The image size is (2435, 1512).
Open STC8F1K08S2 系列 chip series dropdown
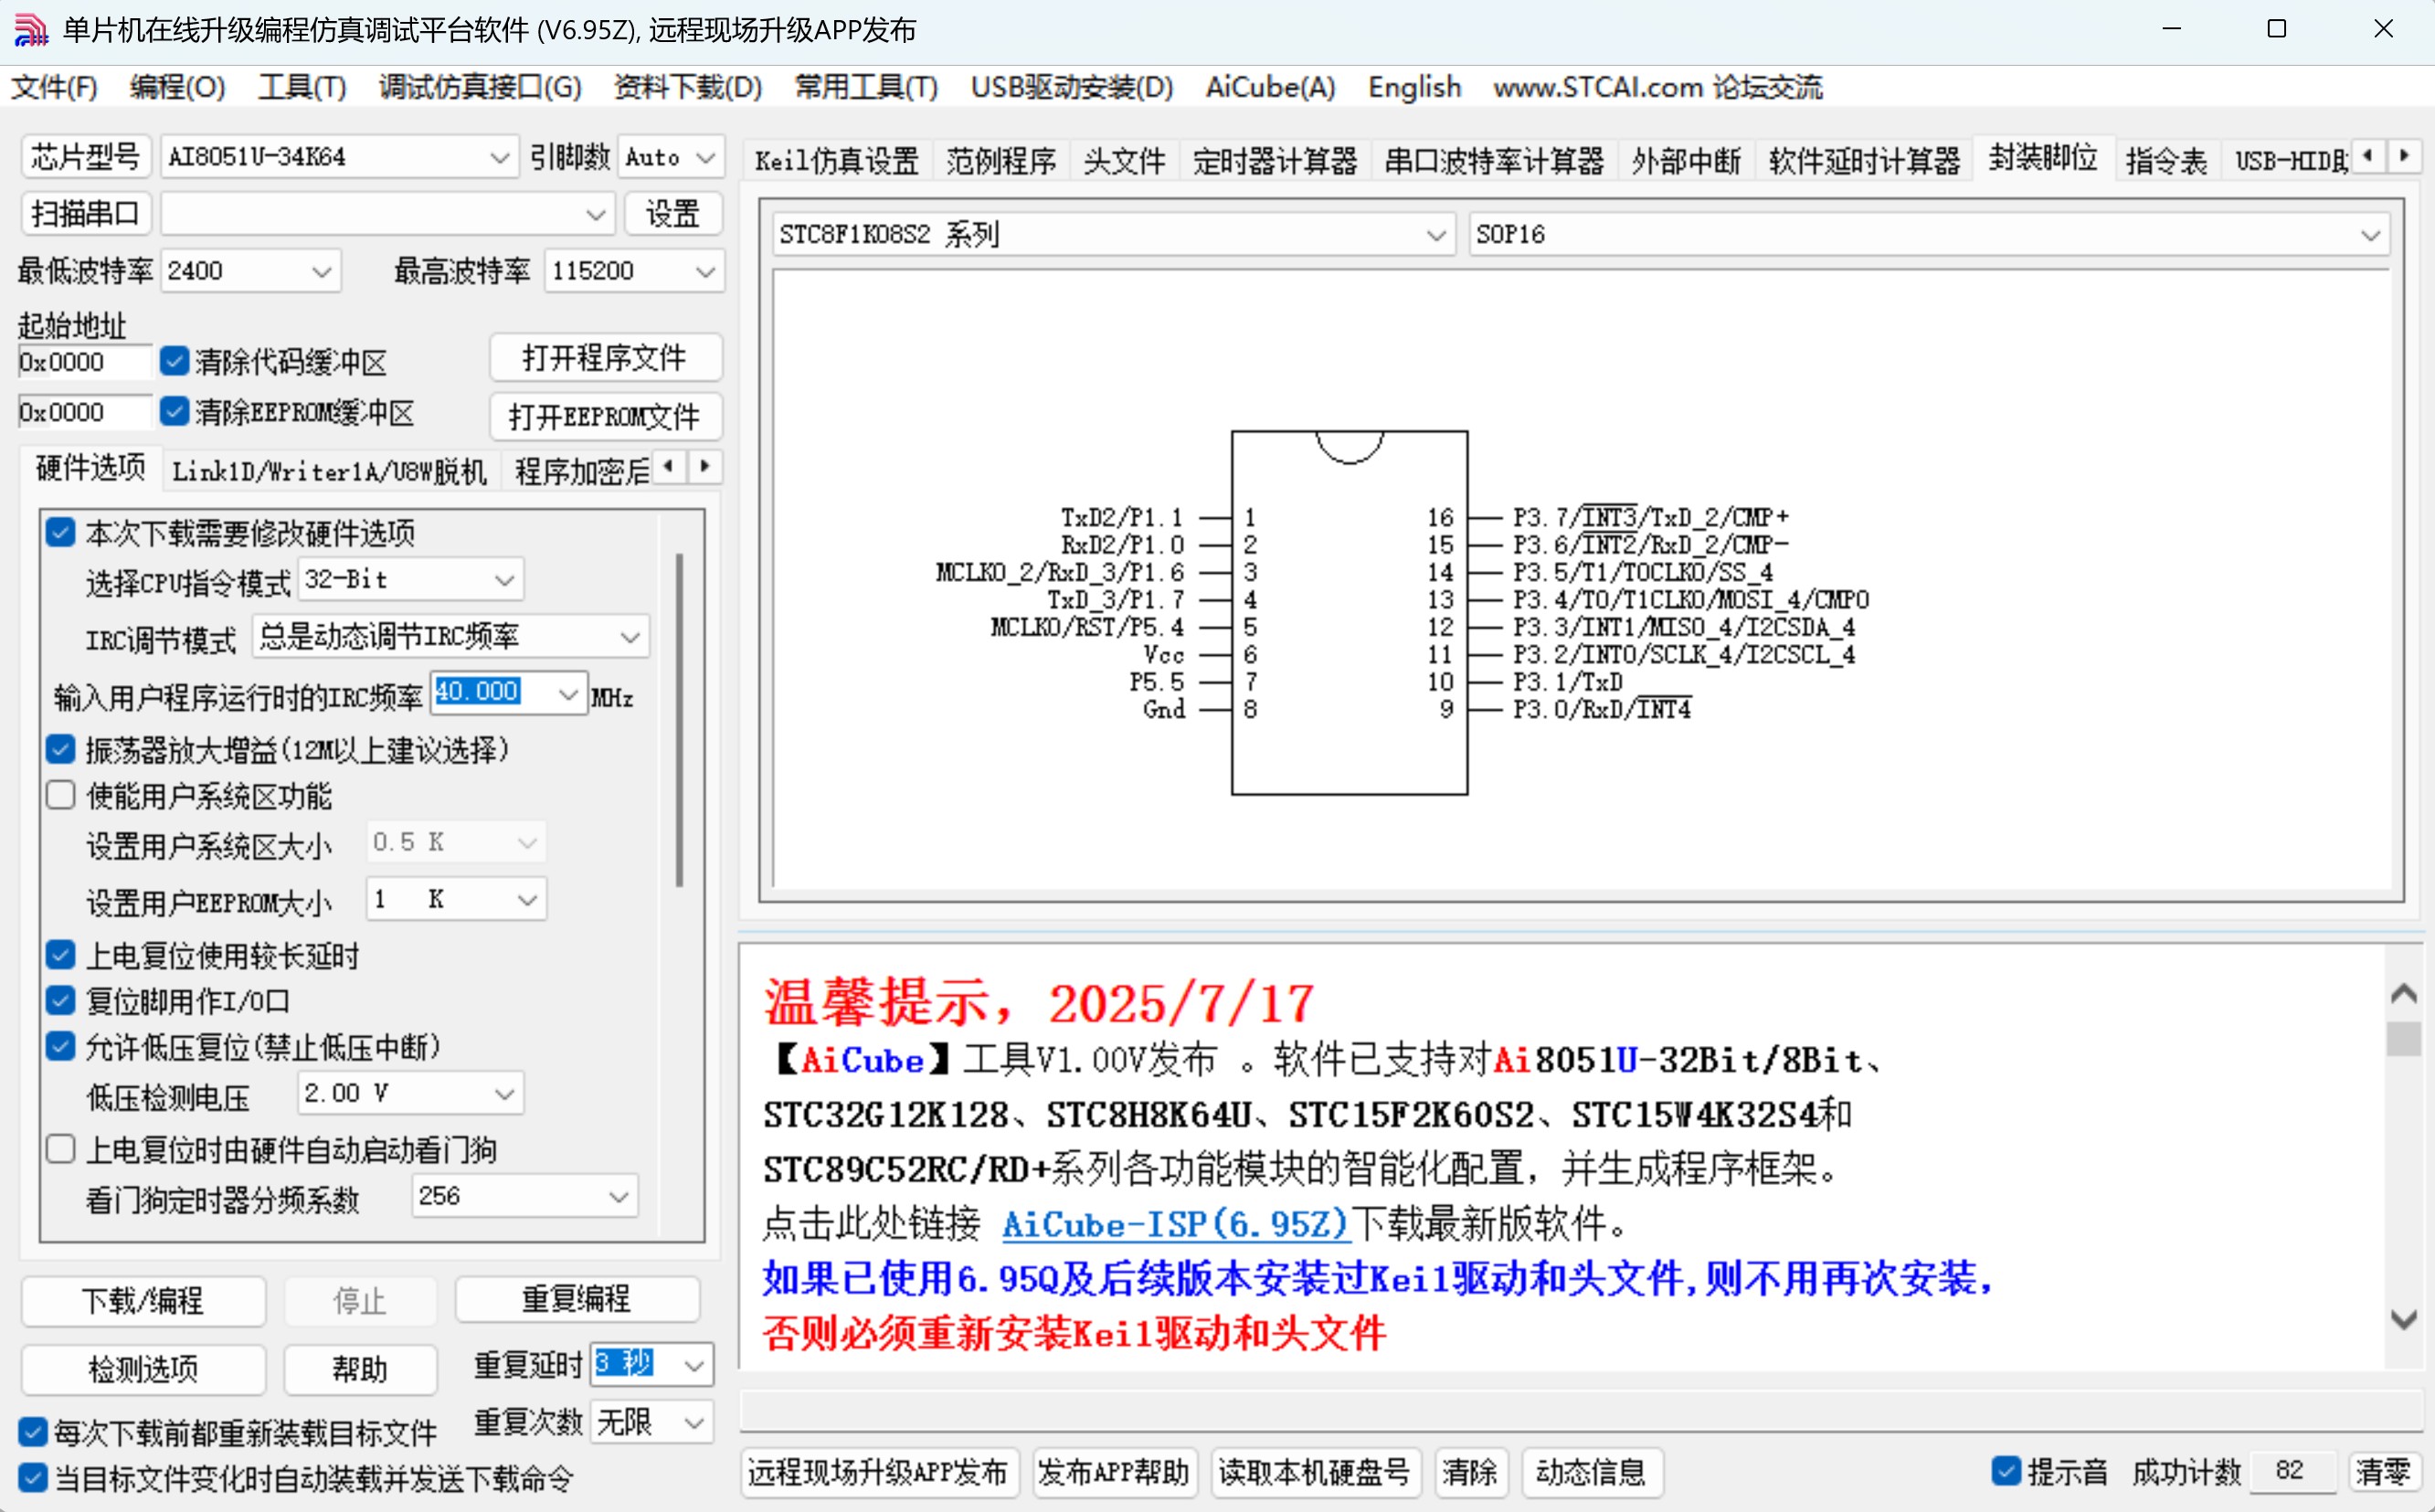[x=1113, y=235]
